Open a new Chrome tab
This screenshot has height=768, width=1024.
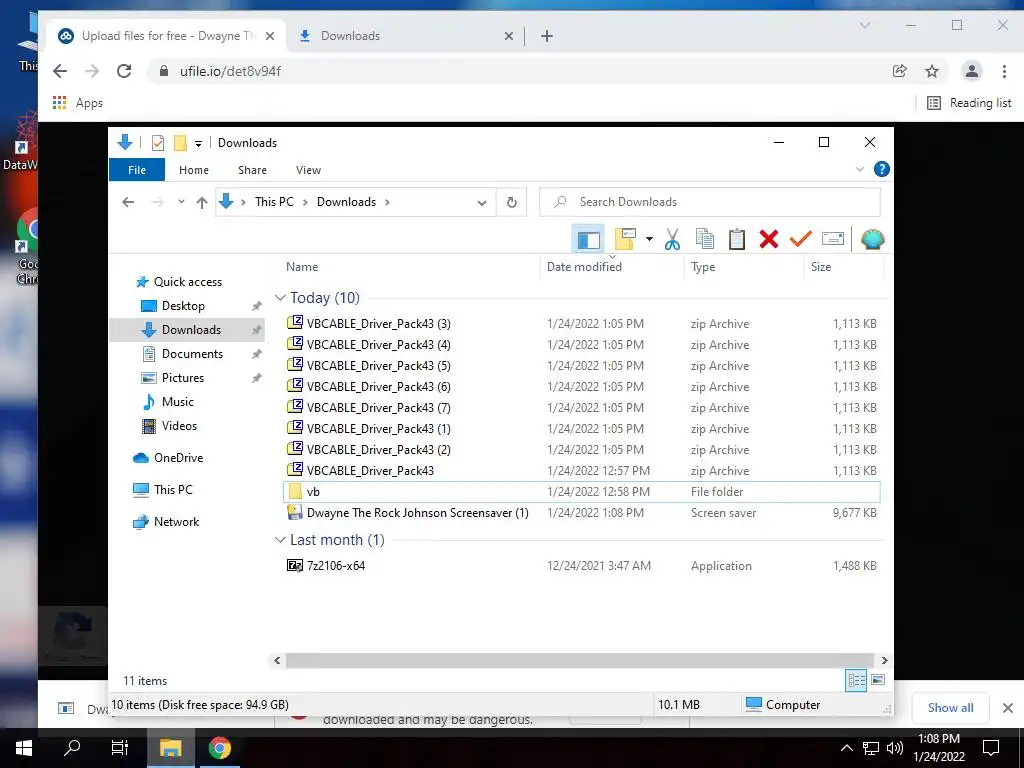pyautogui.click(x=547, y=36)
